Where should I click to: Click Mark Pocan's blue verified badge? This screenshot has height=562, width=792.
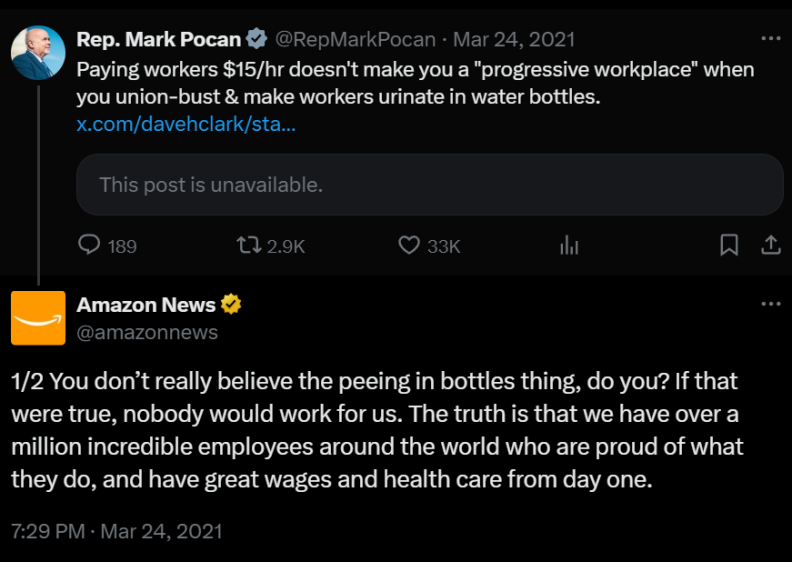point(257,40)
